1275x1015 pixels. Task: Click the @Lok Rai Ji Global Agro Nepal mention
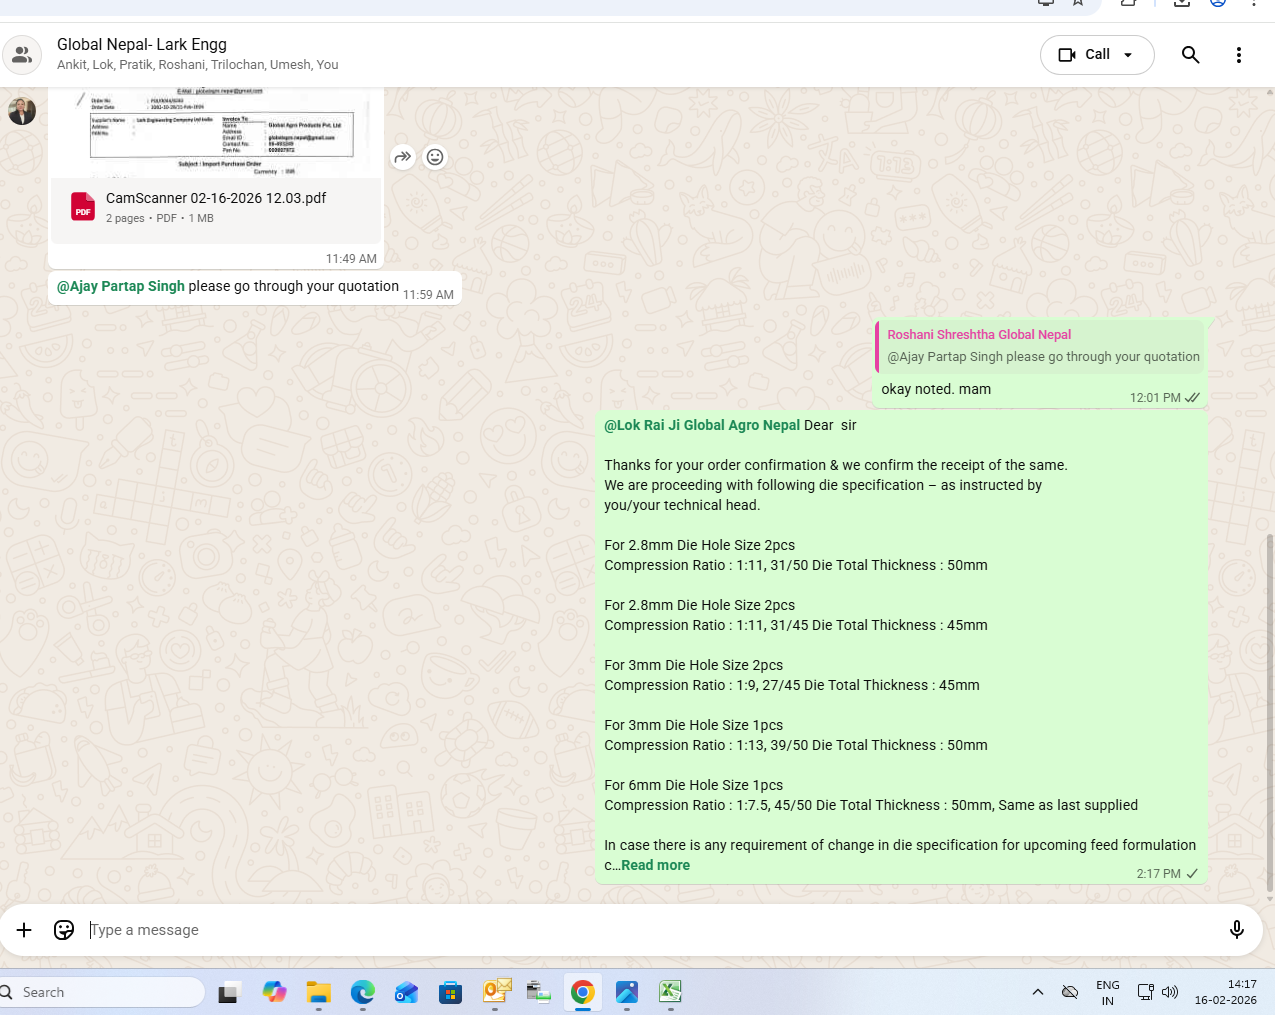point(702,425)
